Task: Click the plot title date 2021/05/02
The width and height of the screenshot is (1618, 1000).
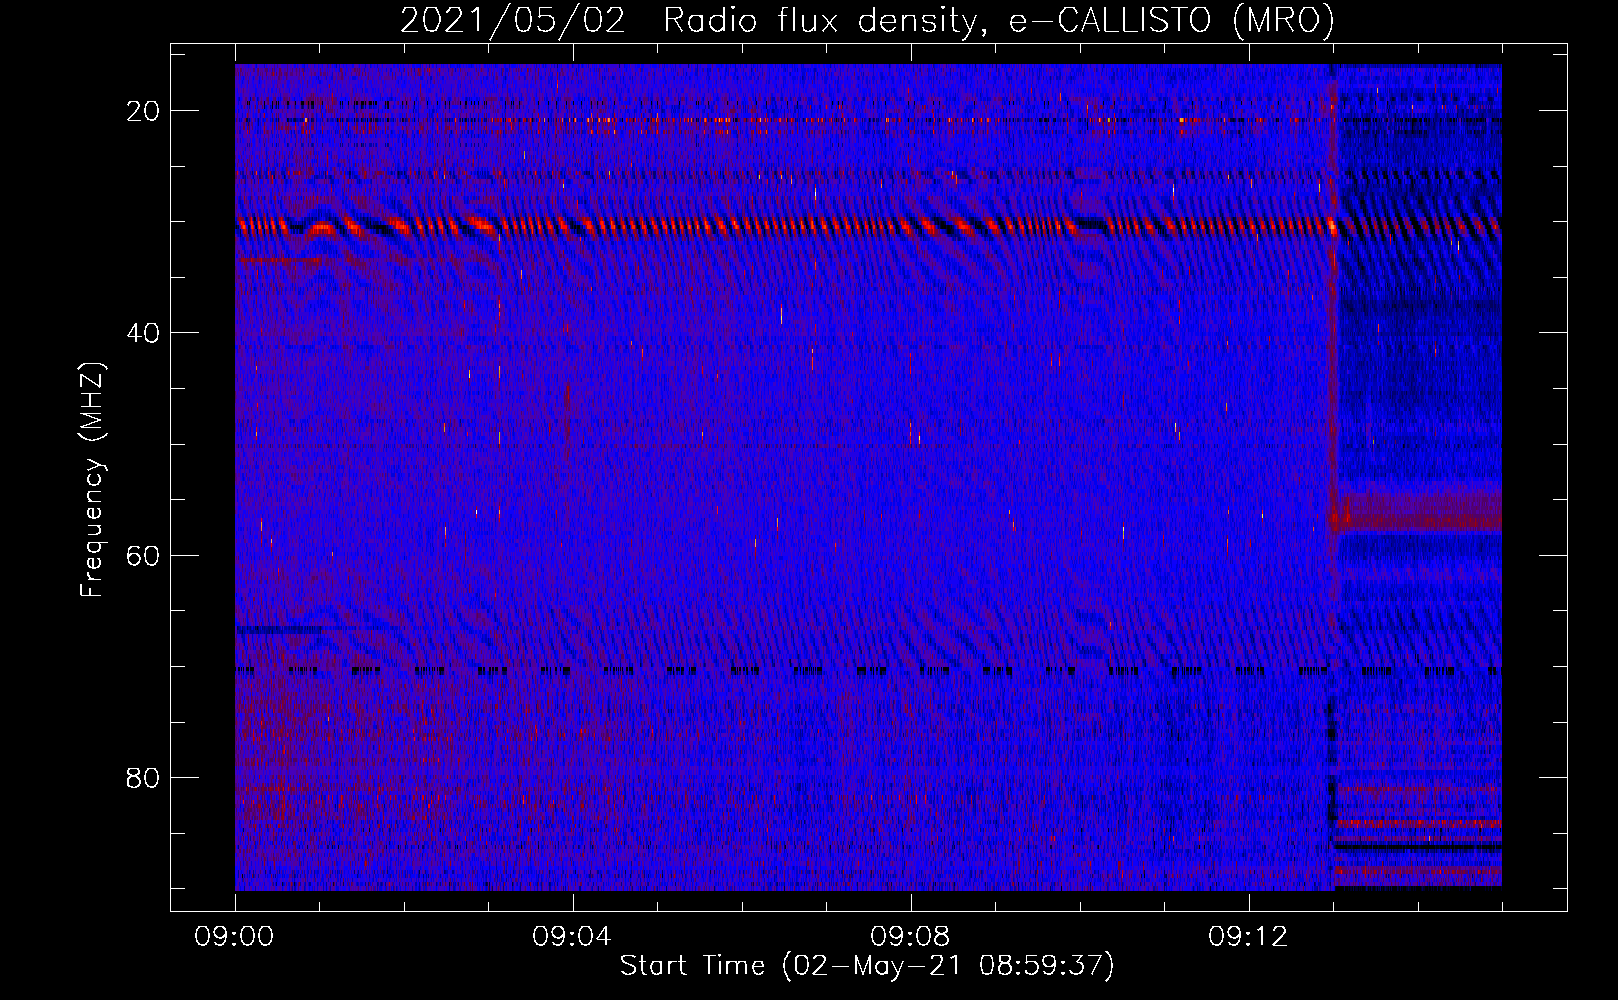Action: pyautogui.click(x=513, y=20)
